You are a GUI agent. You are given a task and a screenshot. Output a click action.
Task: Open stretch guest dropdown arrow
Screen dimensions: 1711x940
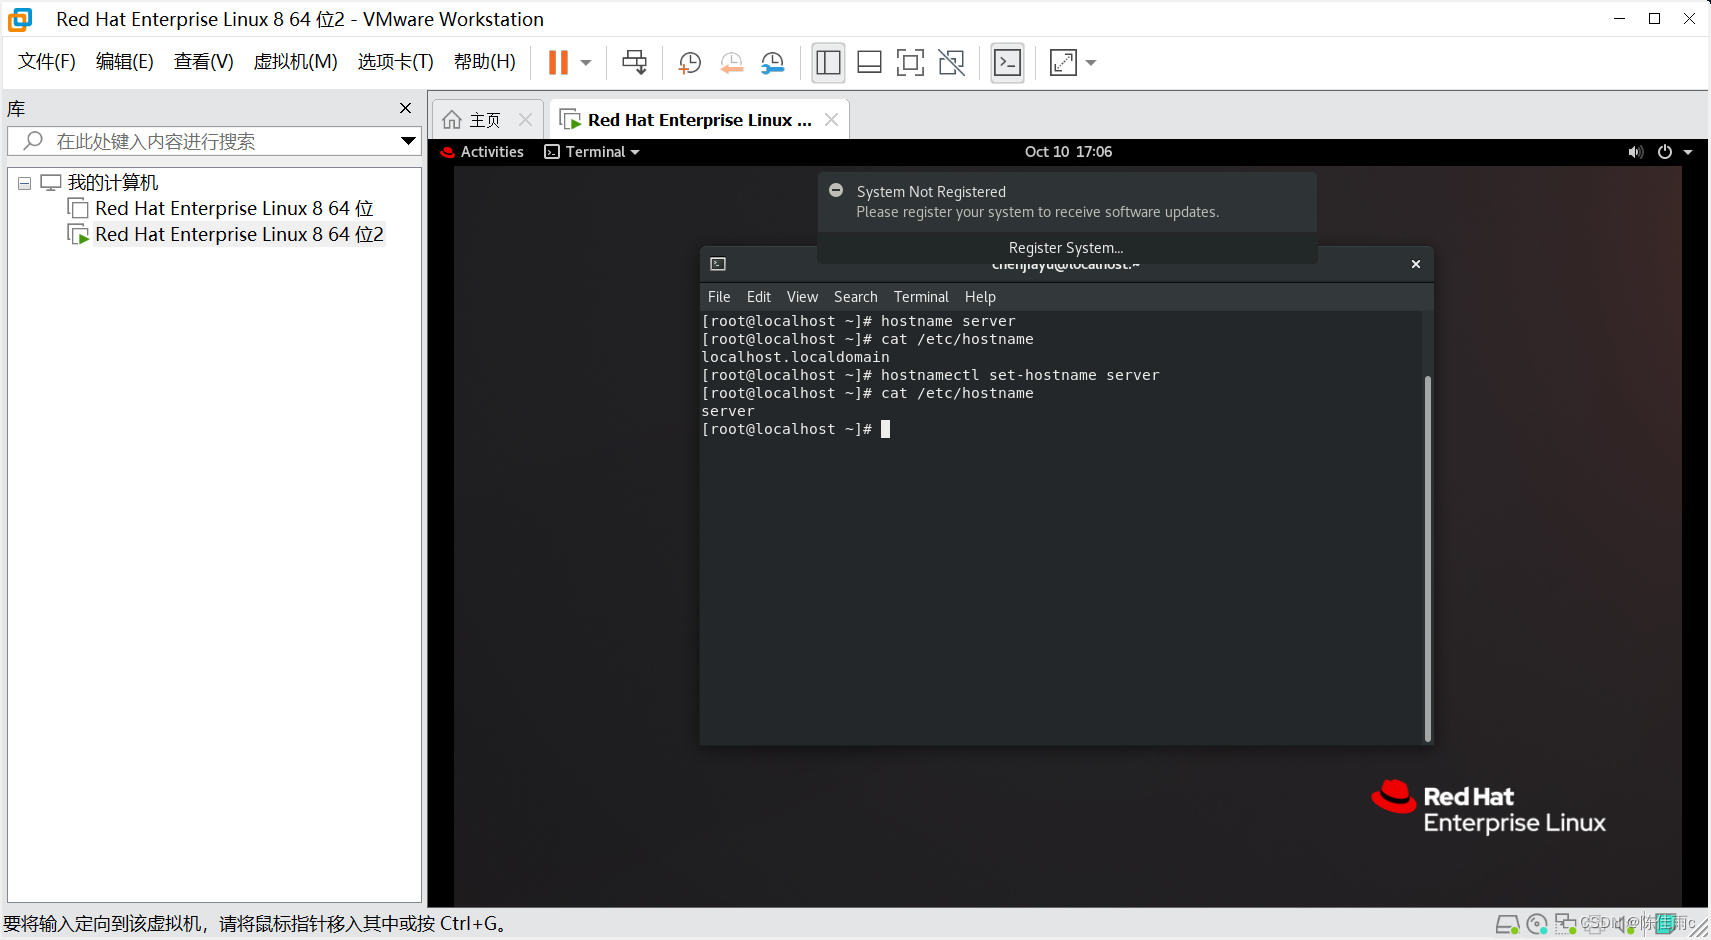tap(1091, 62)
